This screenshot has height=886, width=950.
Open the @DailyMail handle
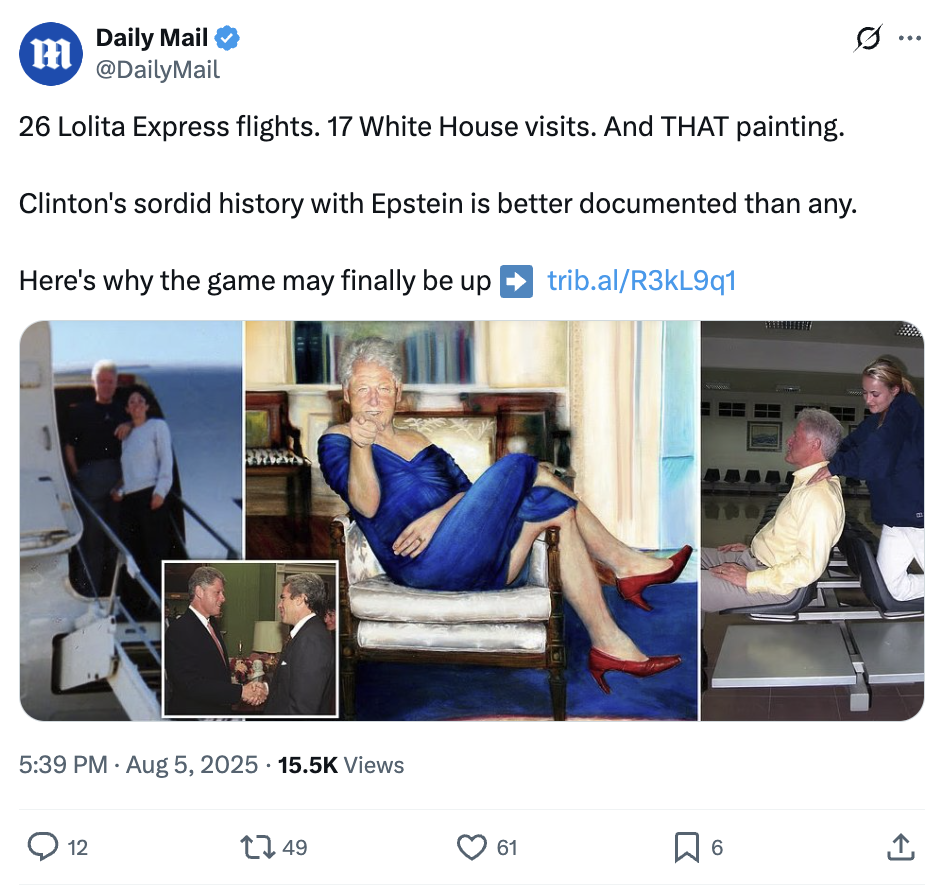(158, 70)
